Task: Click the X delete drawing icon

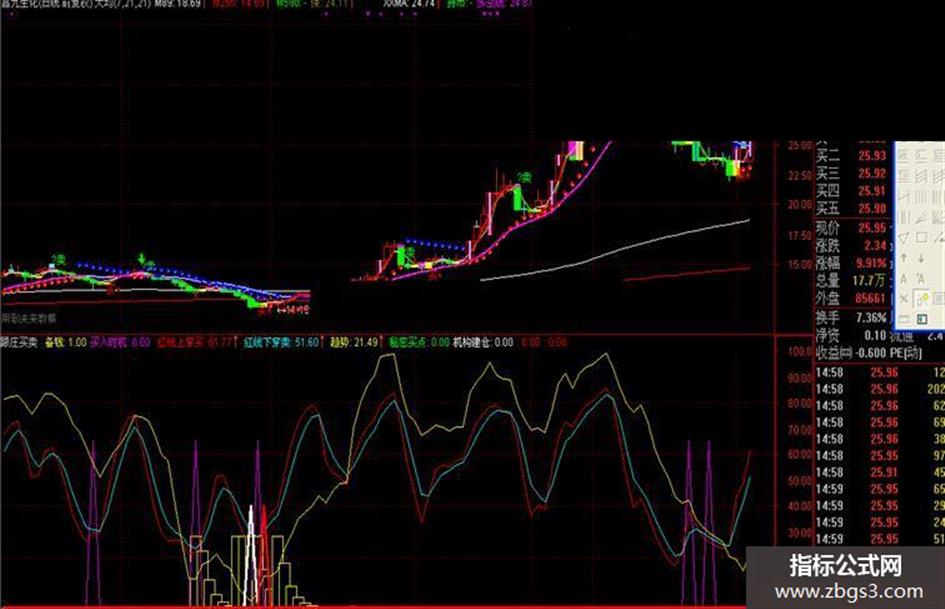Action: (x=903, y=298)
